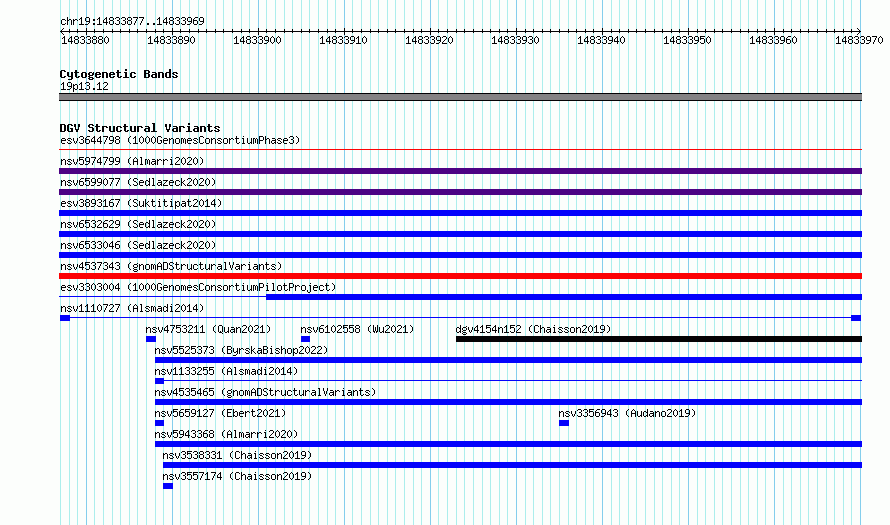Click the small blue nsv5659127 marker
Viewport: 890px width, 525px height.
159,423
